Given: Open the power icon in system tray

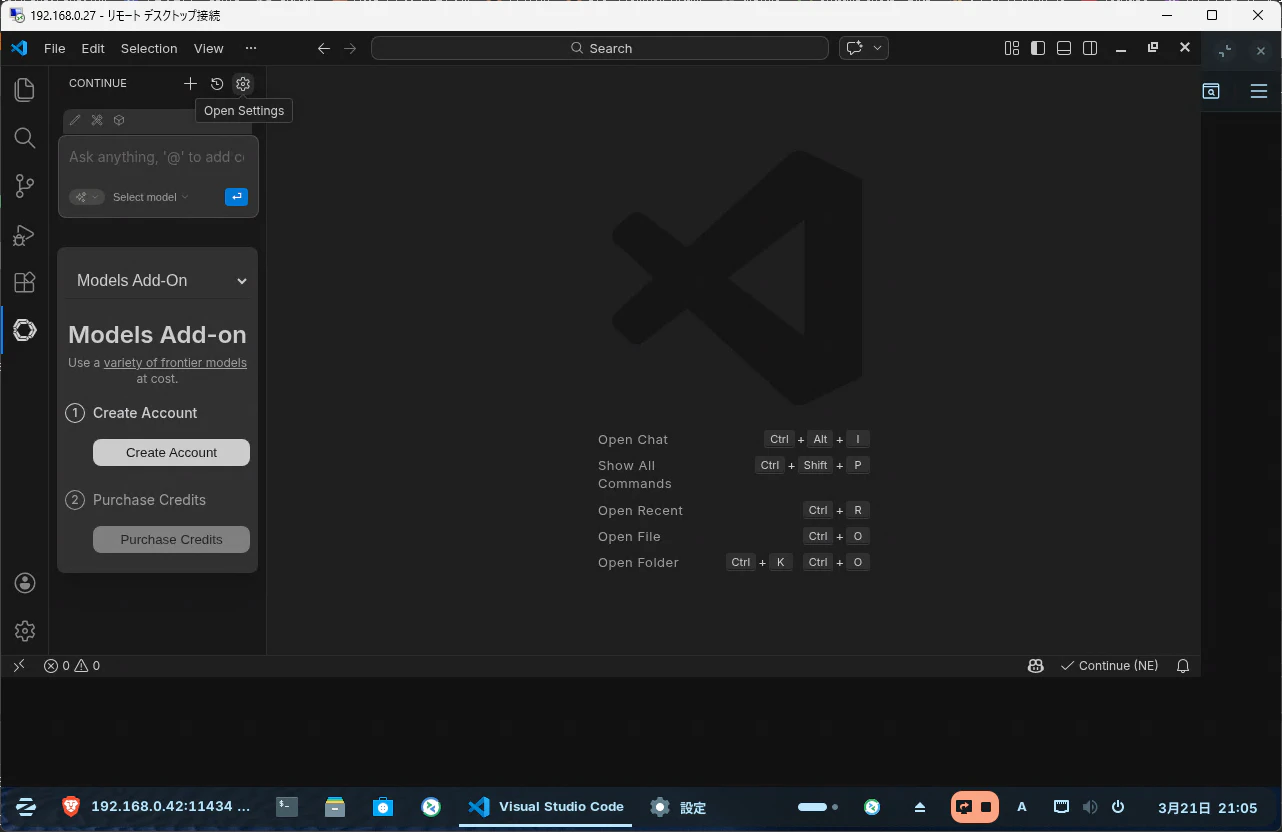Looking at the screenshot, I should [1118, 807].
